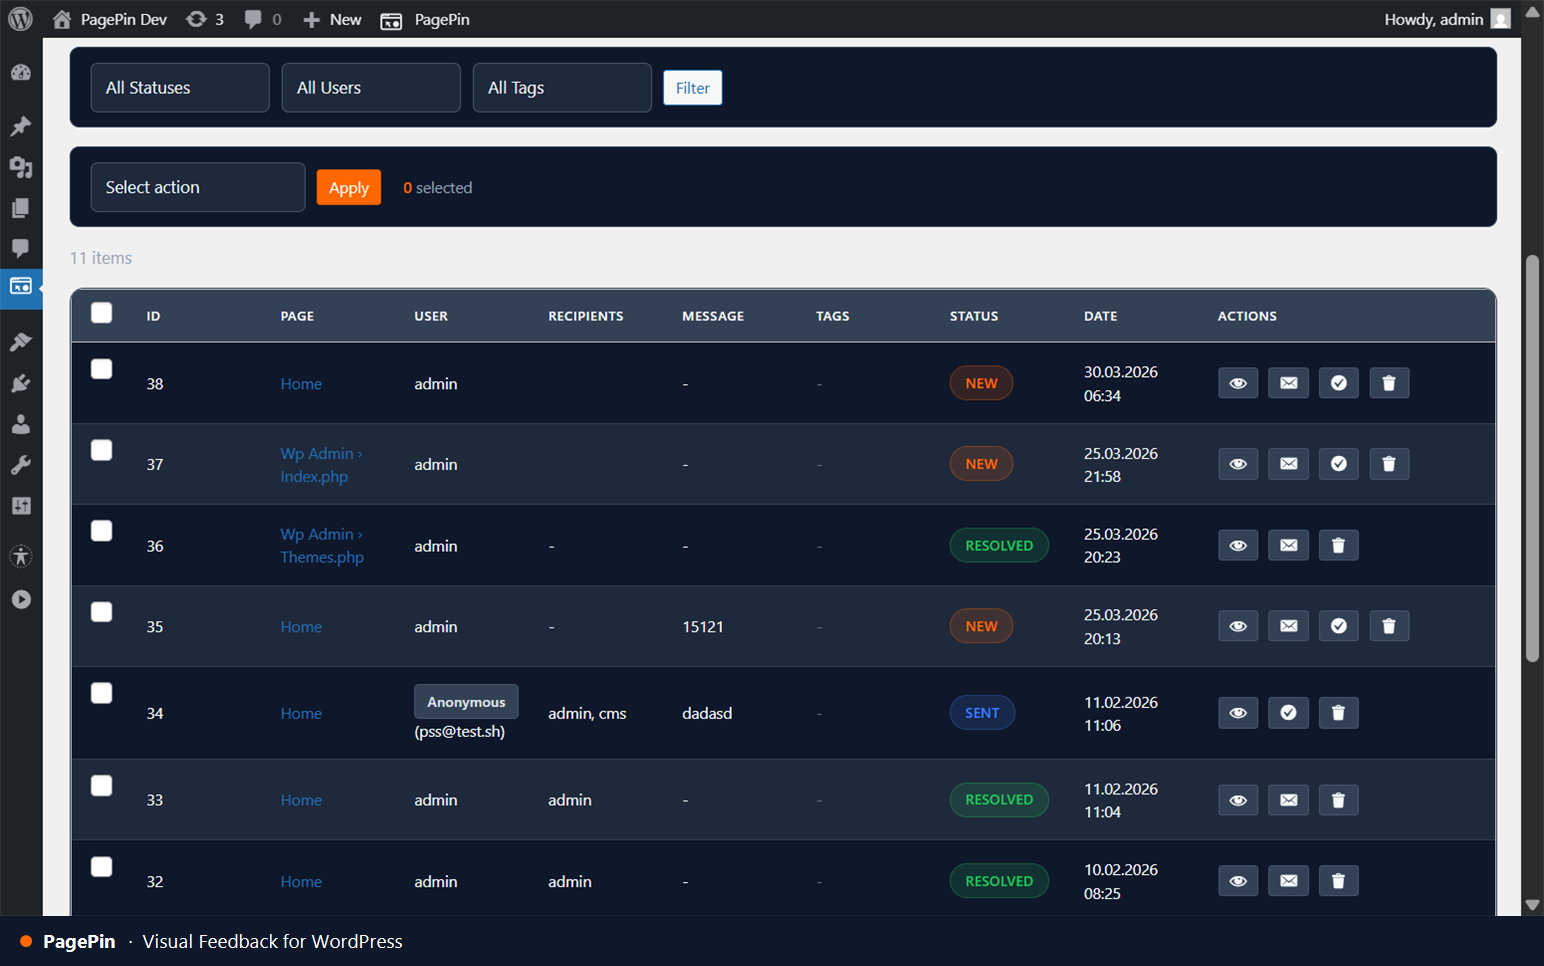1544x966 pixels.
Task: Resend email for item 37 via envelope icon
Action: click(x=1288, y=463)
